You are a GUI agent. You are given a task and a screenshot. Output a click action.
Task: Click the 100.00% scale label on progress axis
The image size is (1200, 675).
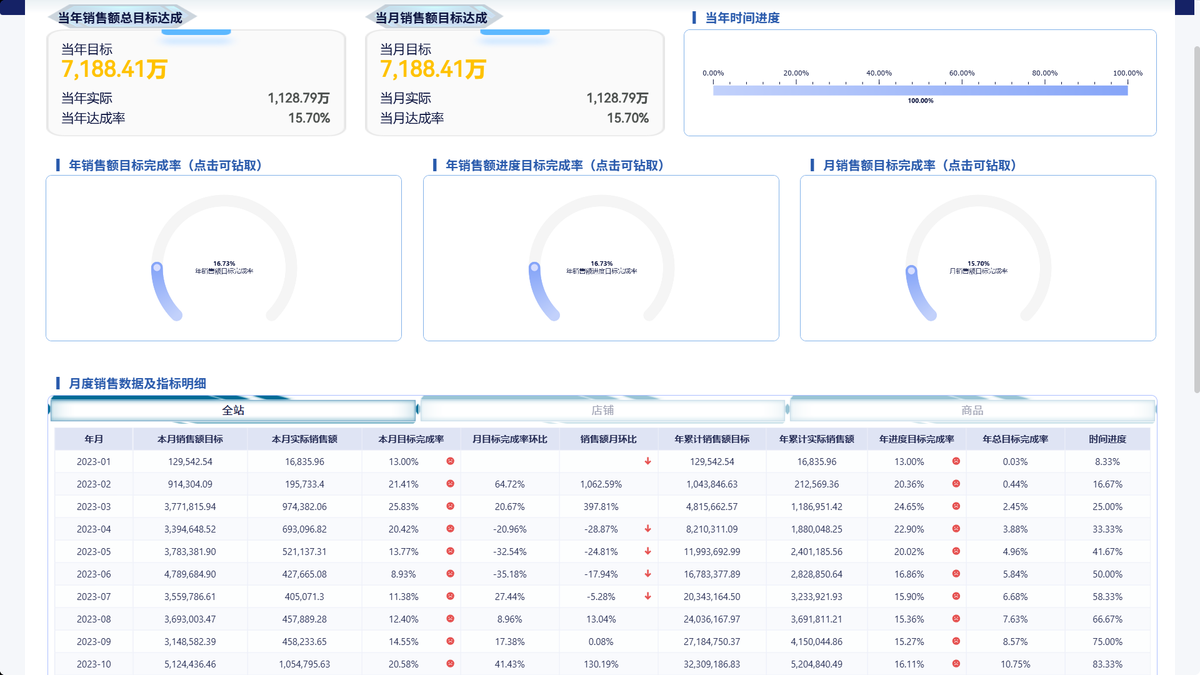[1127, 73]
